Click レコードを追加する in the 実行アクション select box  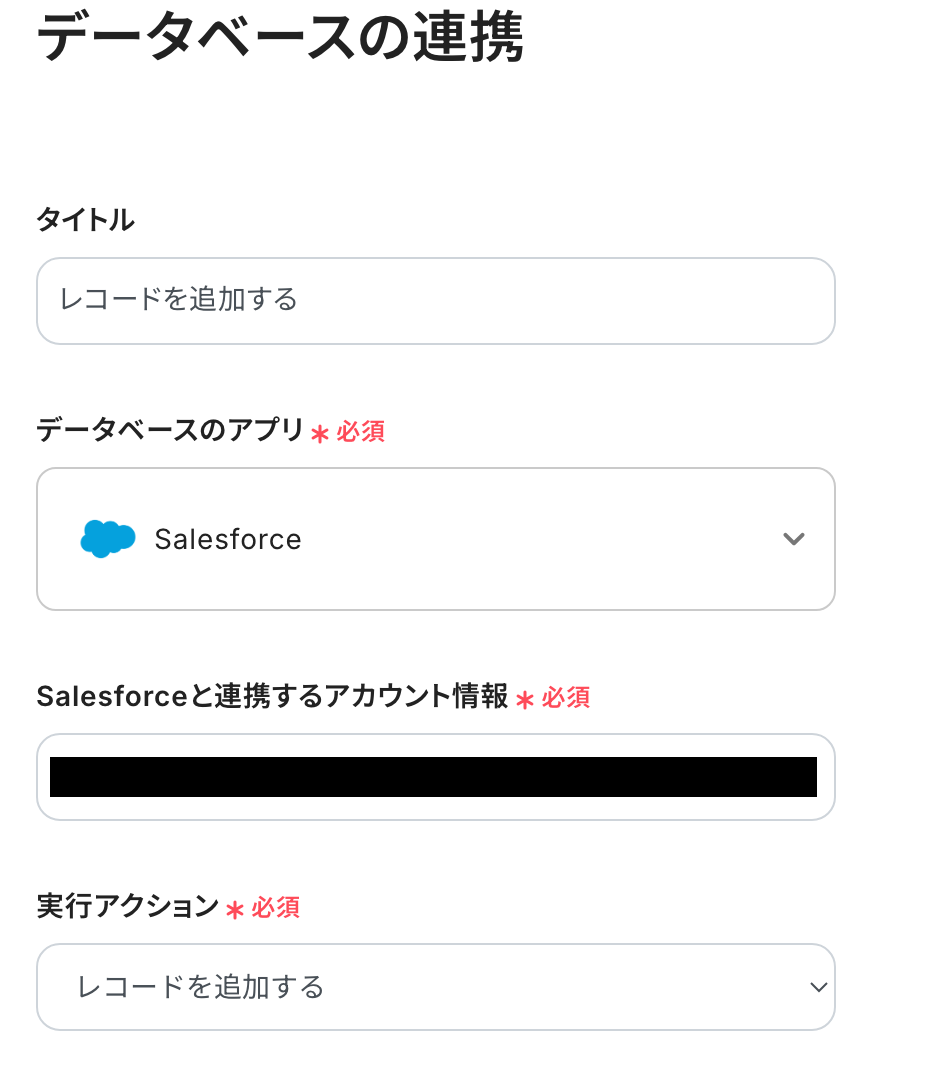201,987
